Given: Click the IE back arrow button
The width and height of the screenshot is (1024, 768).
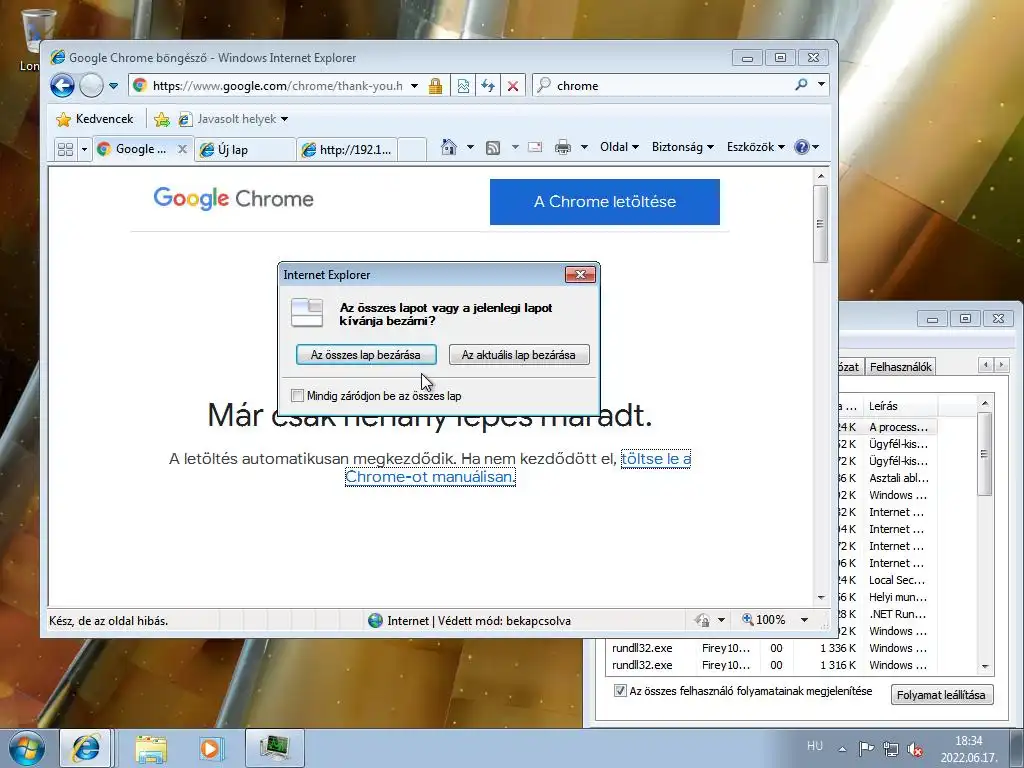Looking at the screenshot, I should 63,86.
